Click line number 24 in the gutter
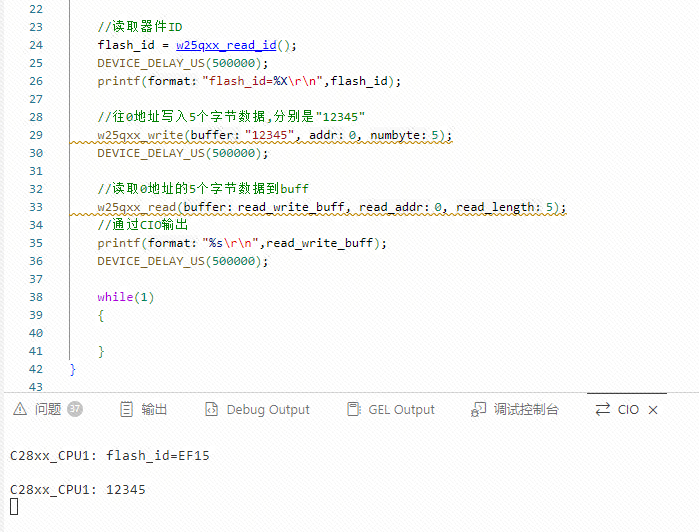Viewport: 699px width, 532px height. pos(36,45)
